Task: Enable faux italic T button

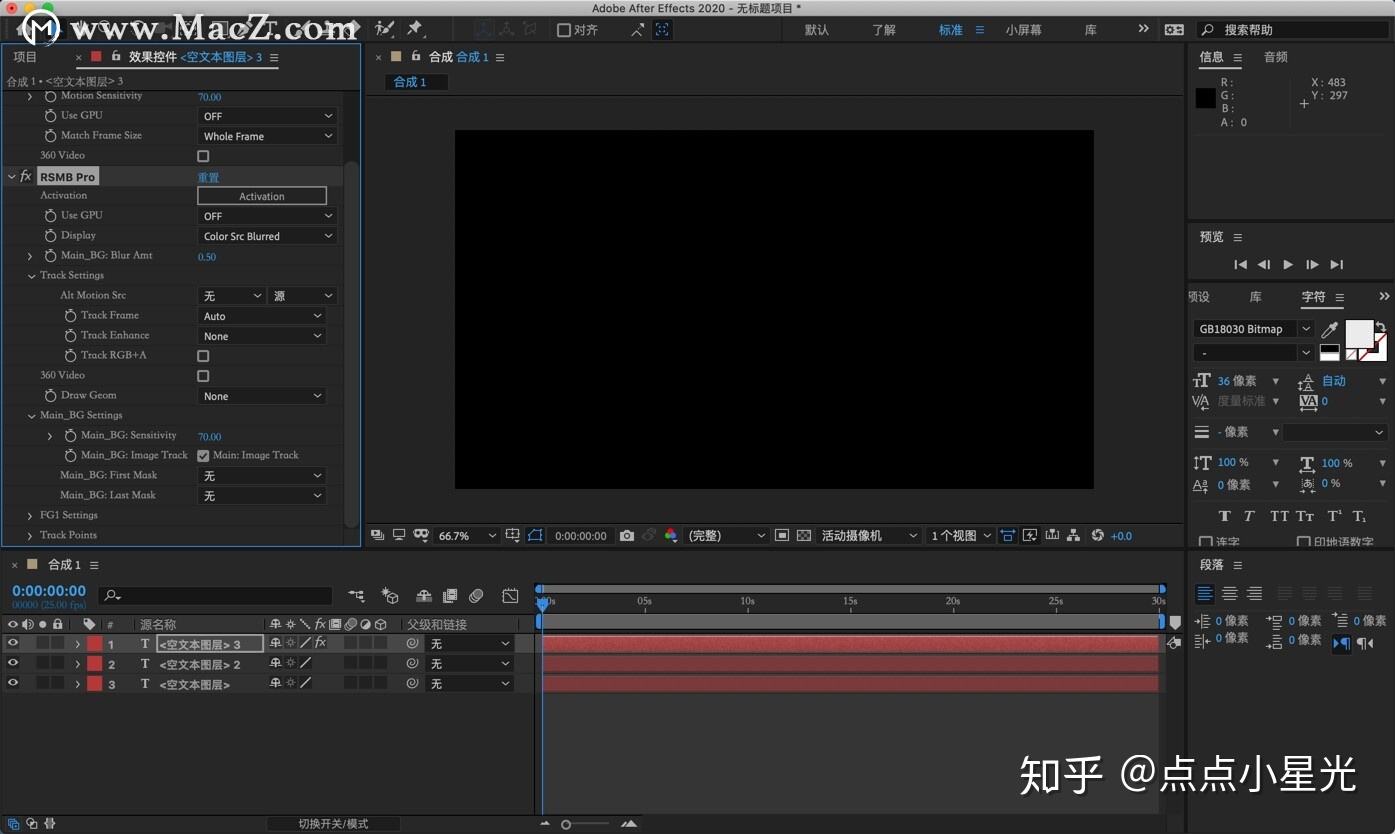Action: (1249, 516)
